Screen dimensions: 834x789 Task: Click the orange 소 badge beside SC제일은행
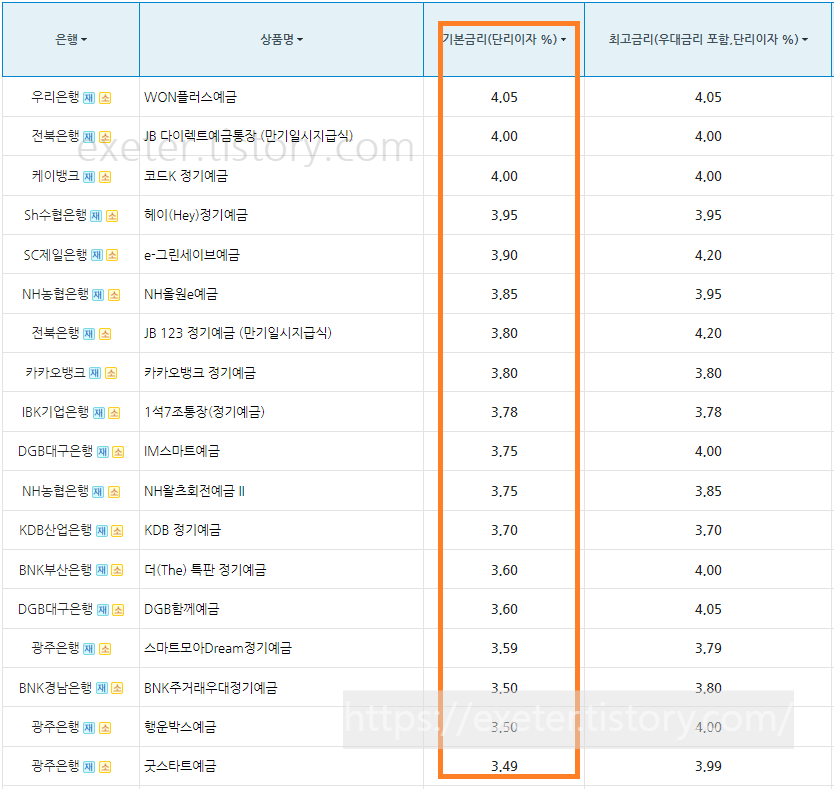112,255
